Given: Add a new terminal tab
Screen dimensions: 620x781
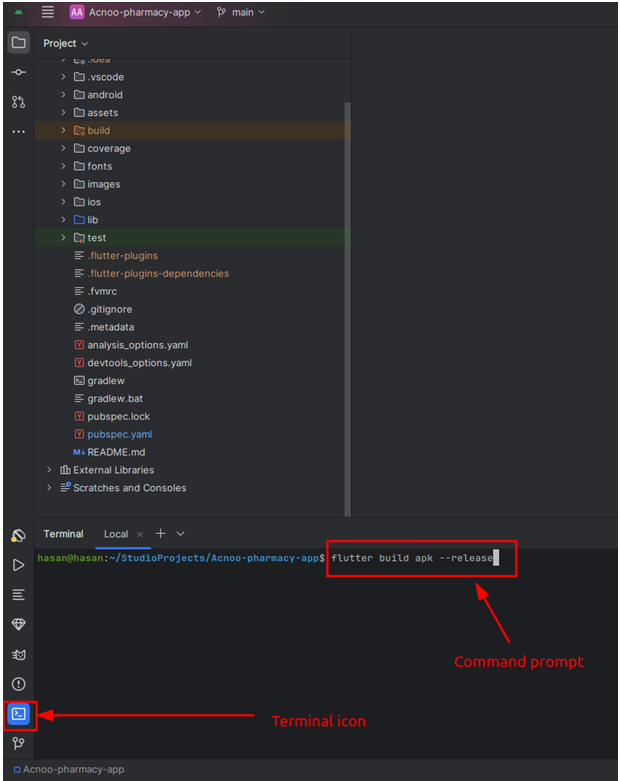Looking at the screenshot, I should 160,534.
